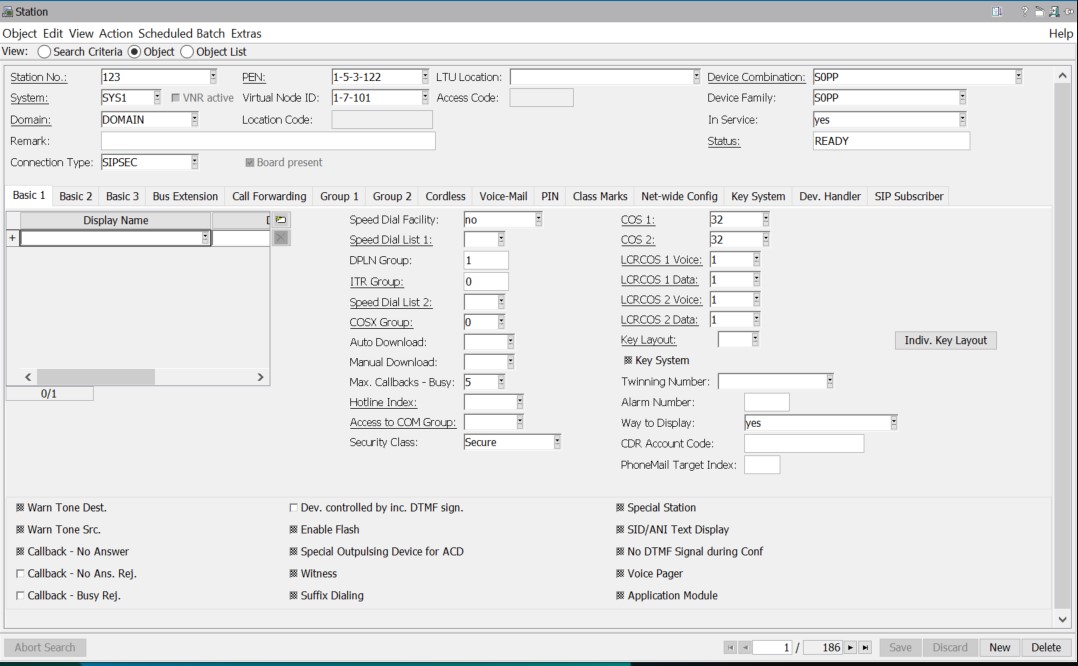Click the Delete button

pos(1046,647)
